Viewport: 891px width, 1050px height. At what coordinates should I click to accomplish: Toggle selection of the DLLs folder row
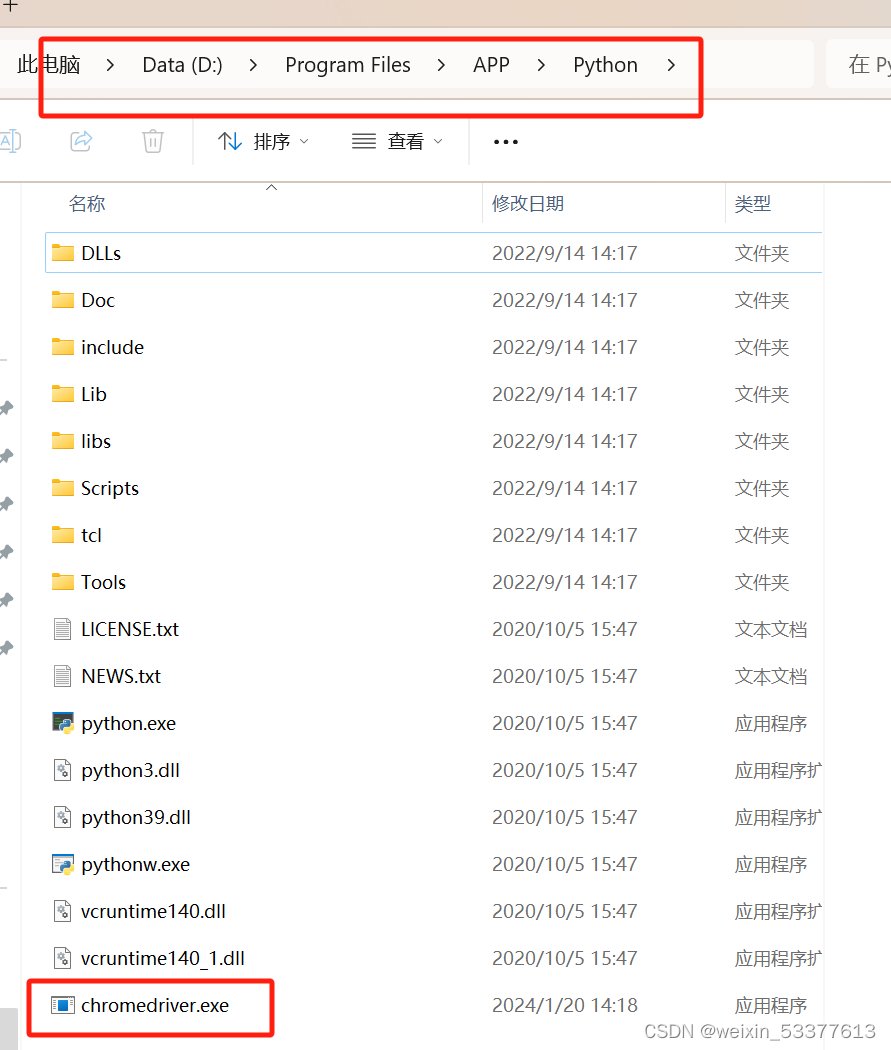click(101, 253)
